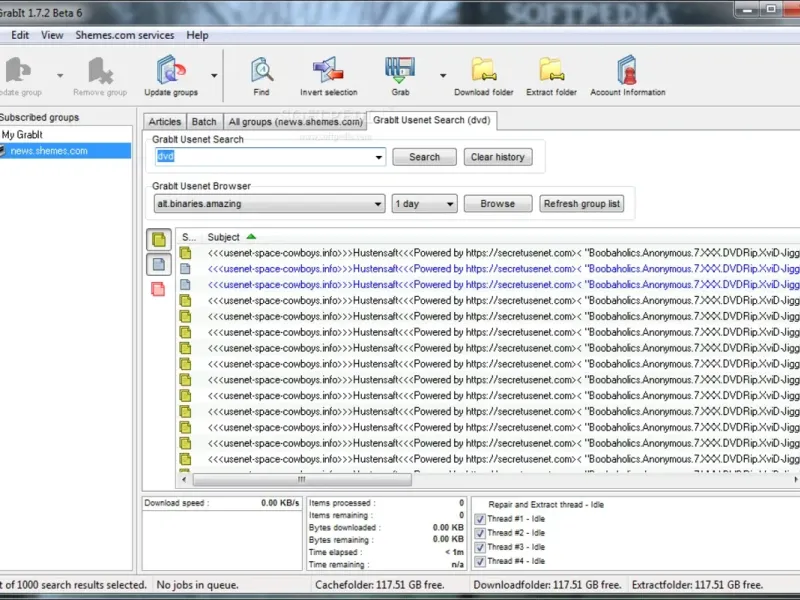Click the horizontal scrollbar thumb of results
The height and width of the screenshot is (600, 800).
[x=302, y=480]
